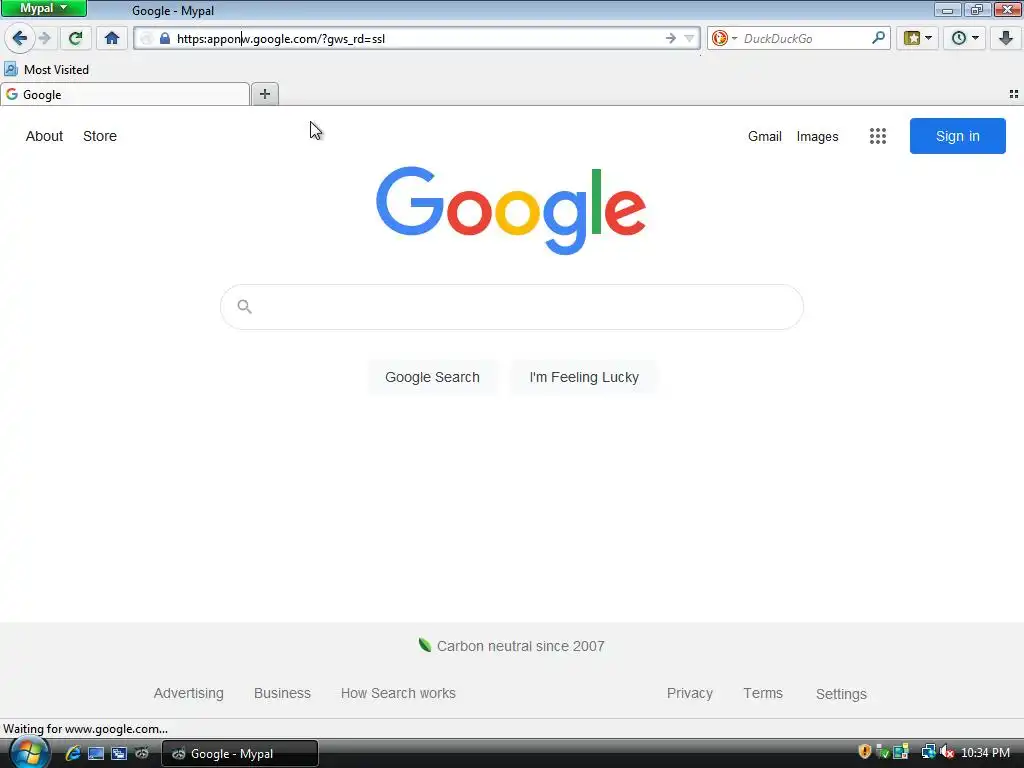Focus the main Google search field

coord(512,307)
